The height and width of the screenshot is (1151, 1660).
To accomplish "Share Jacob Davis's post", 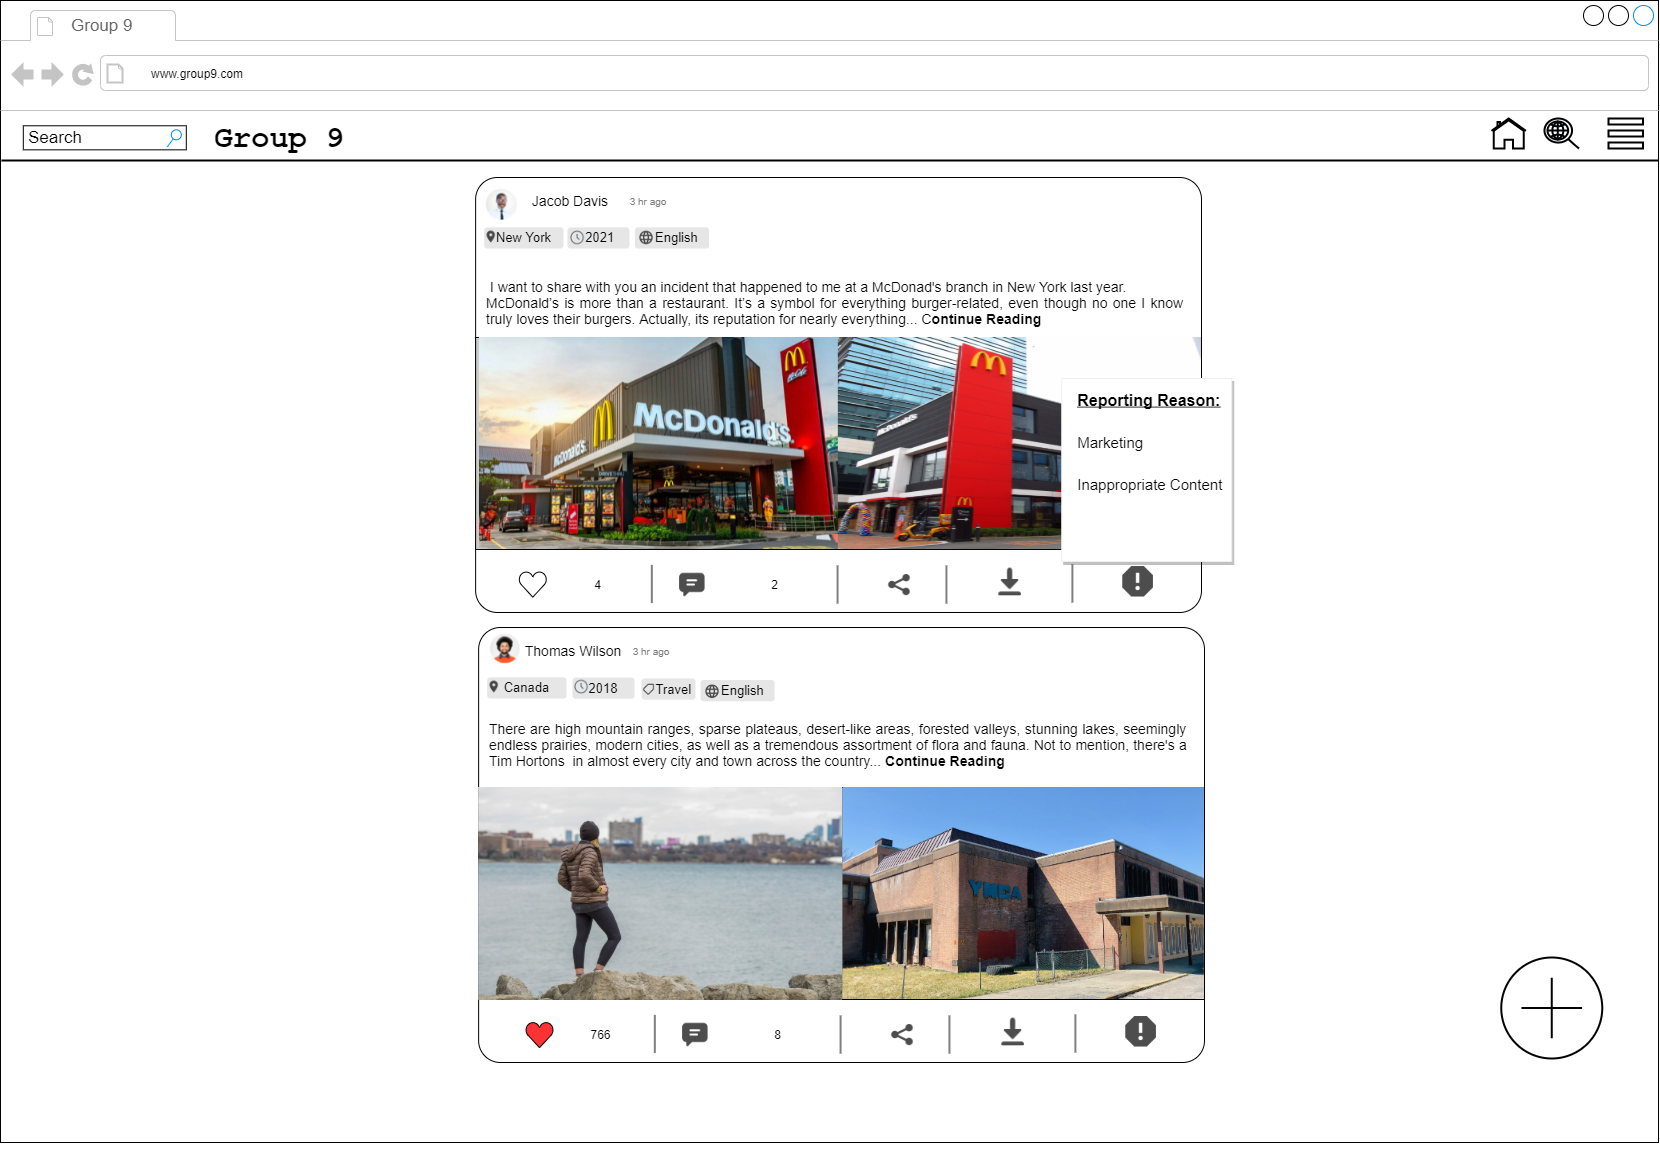I will [x=899, y=584].
